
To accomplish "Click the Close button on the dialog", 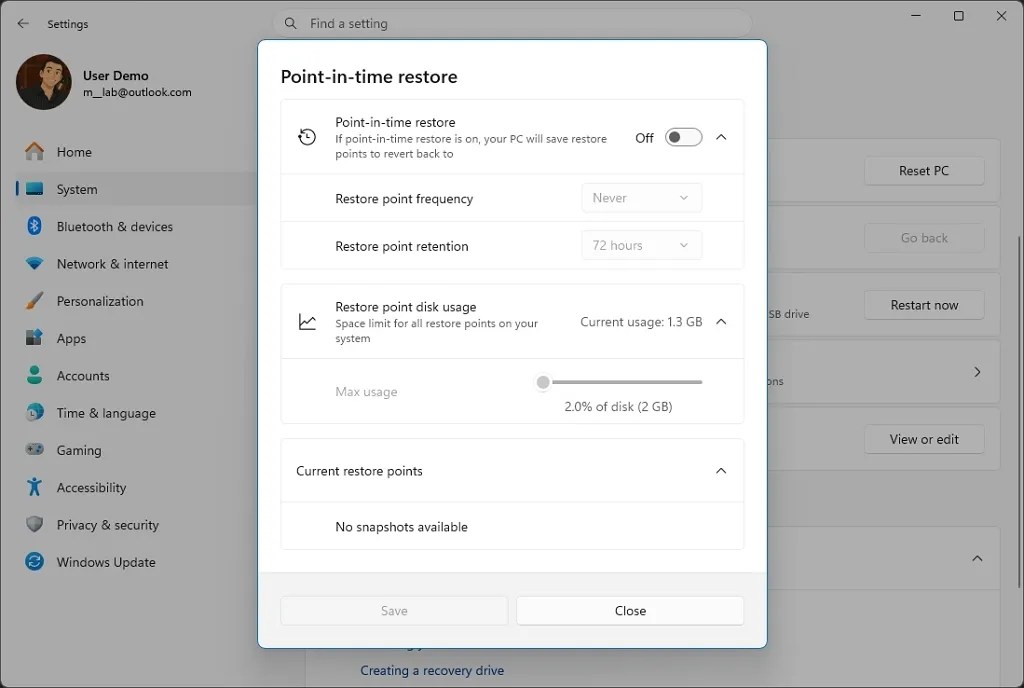I will (630, 610).
